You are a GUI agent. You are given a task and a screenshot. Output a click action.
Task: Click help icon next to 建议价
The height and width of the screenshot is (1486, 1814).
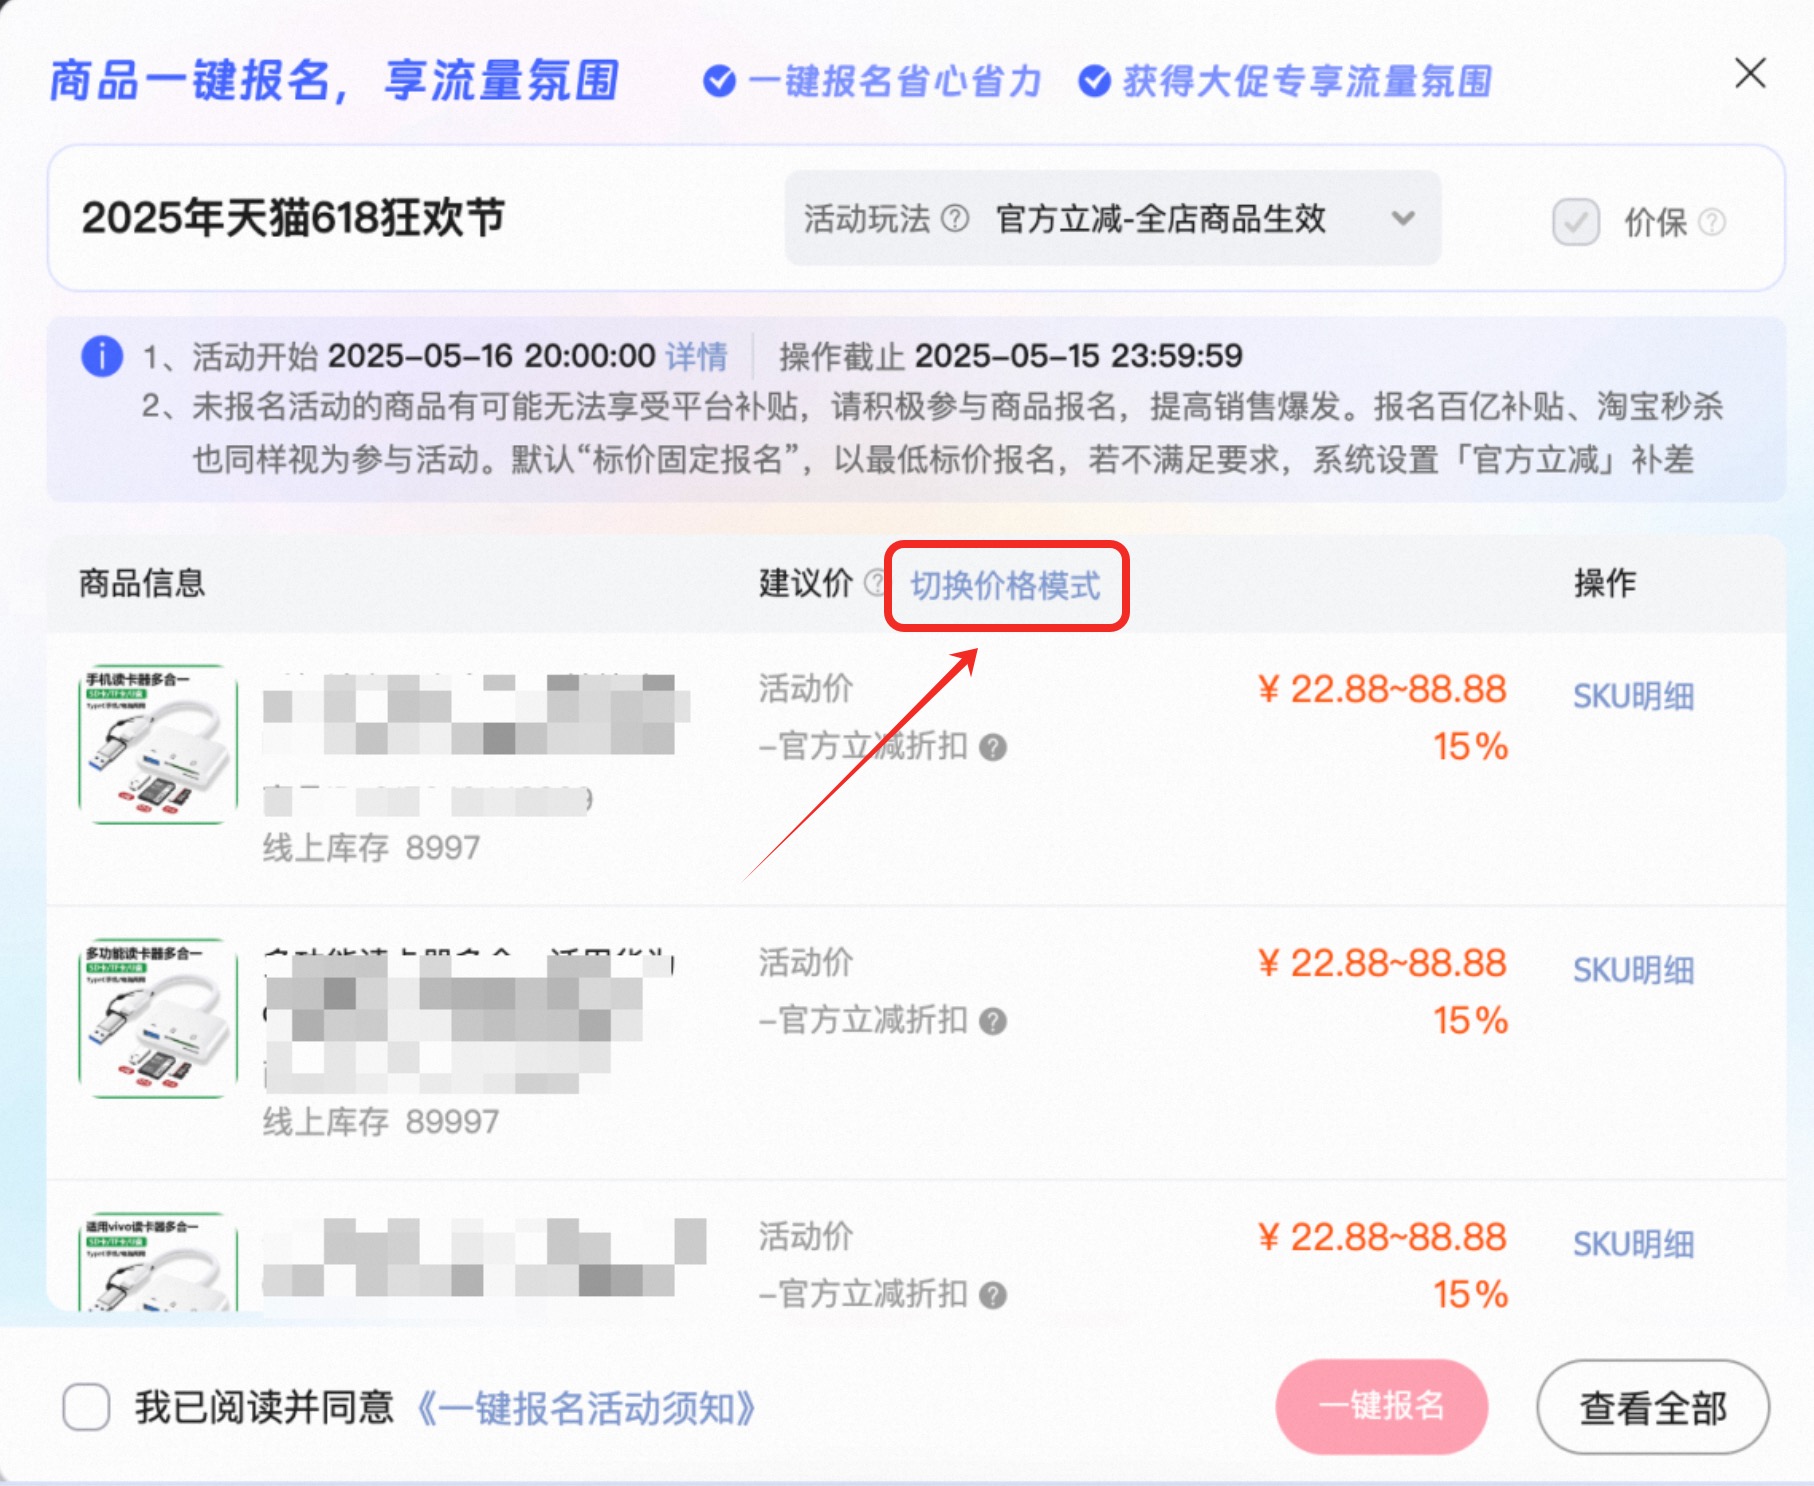click(875, 583)
